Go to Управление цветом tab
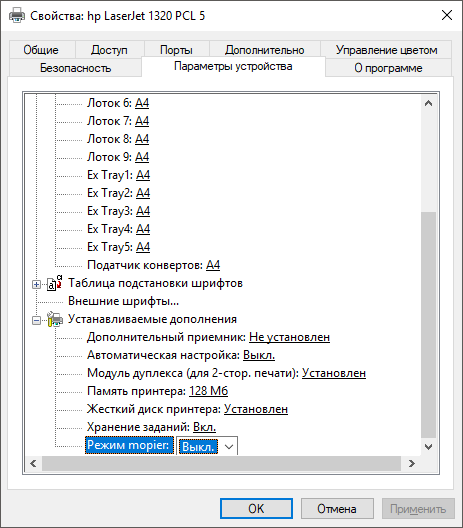The width and height of the screenshot is (463, 528). coord(386,50)
